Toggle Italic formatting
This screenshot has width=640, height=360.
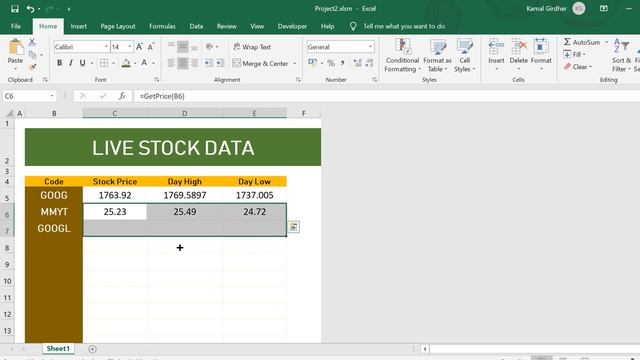(x=71, y=63)
